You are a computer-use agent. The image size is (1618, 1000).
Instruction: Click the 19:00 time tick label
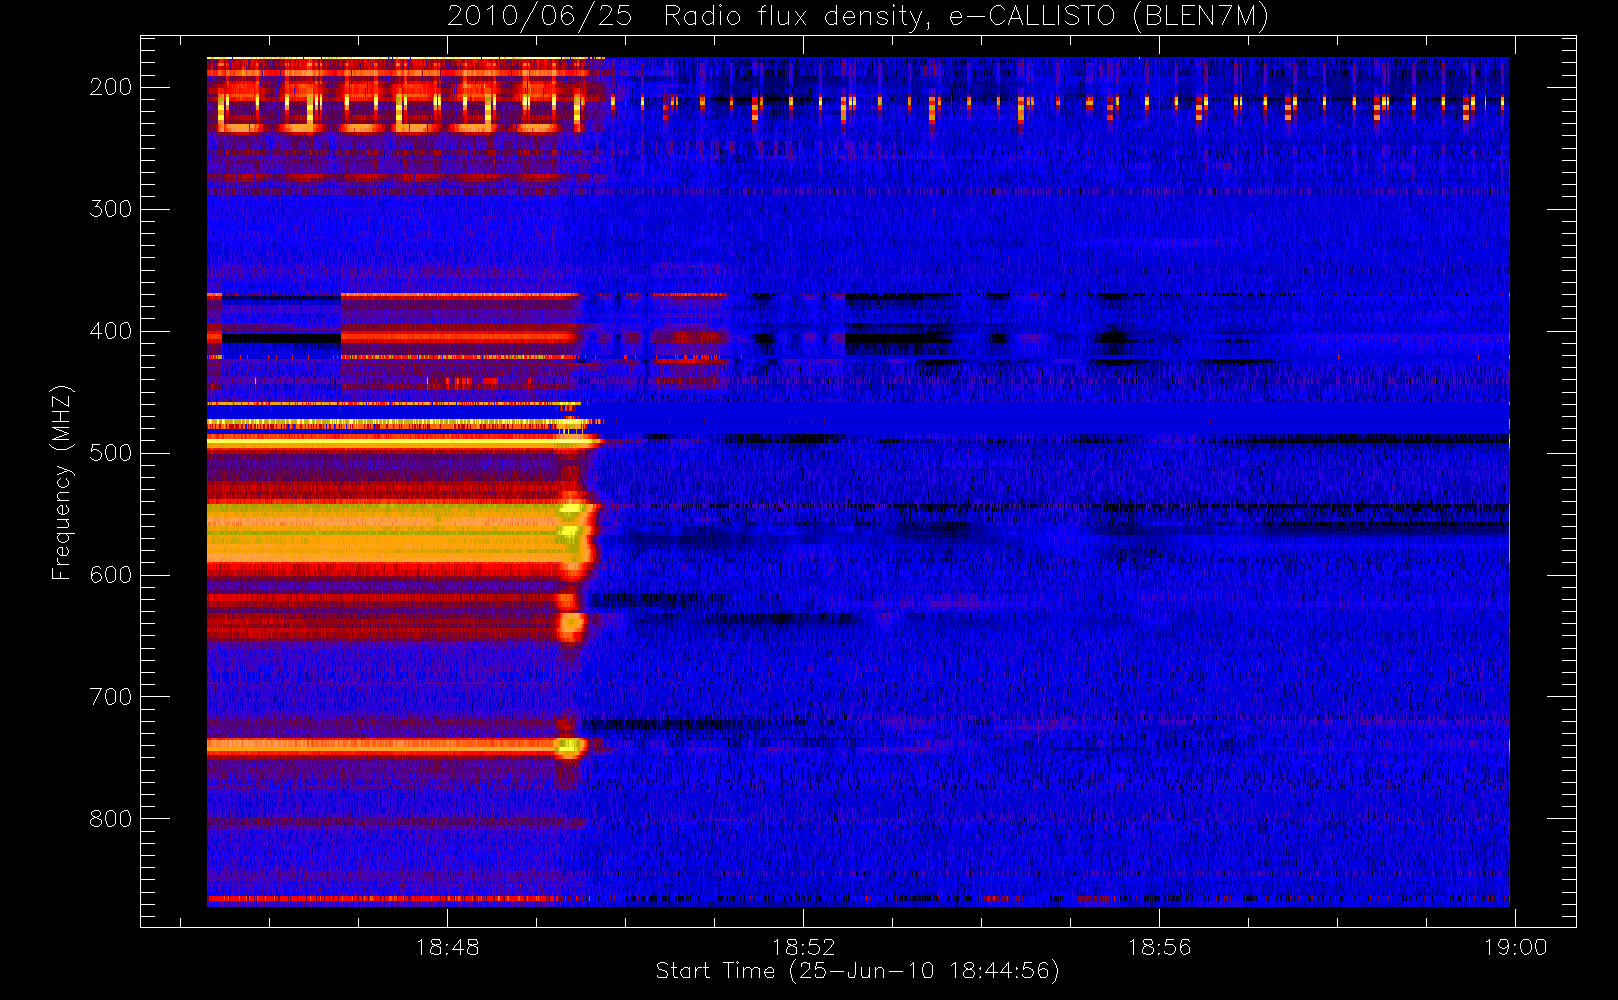click(1515, 947)
